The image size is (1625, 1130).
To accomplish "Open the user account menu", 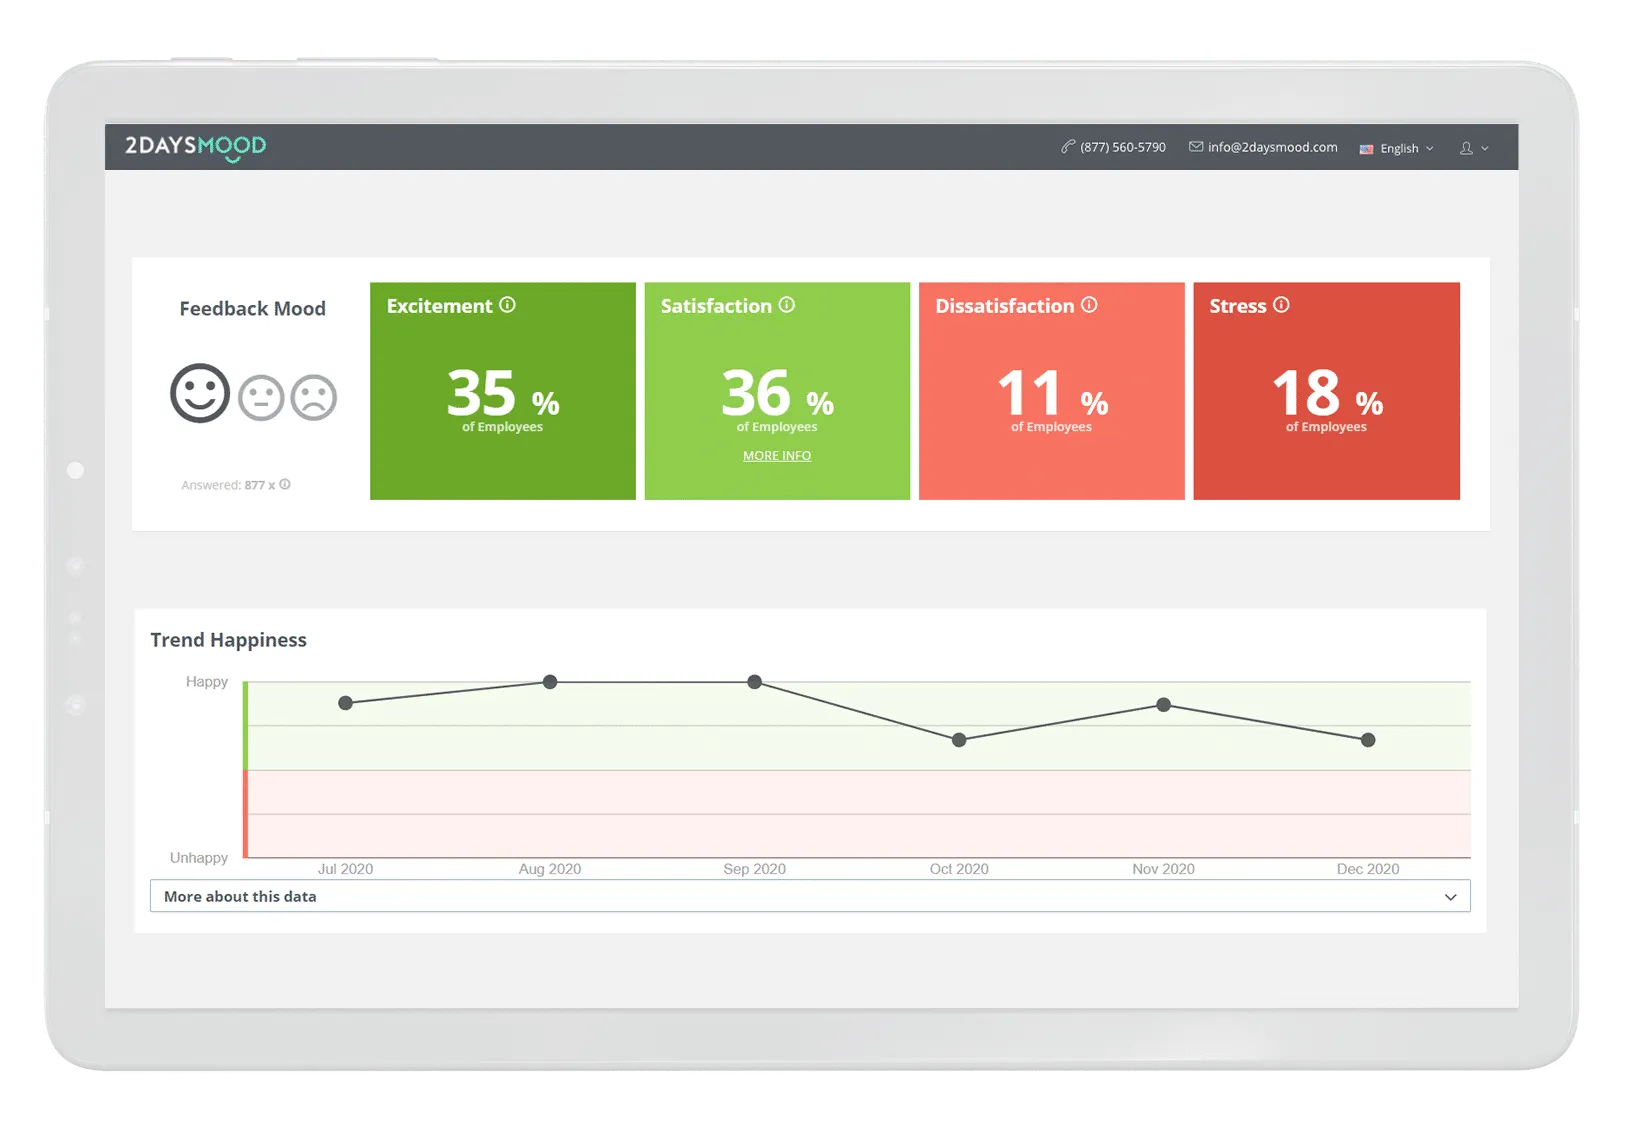I will [1474, 148].
